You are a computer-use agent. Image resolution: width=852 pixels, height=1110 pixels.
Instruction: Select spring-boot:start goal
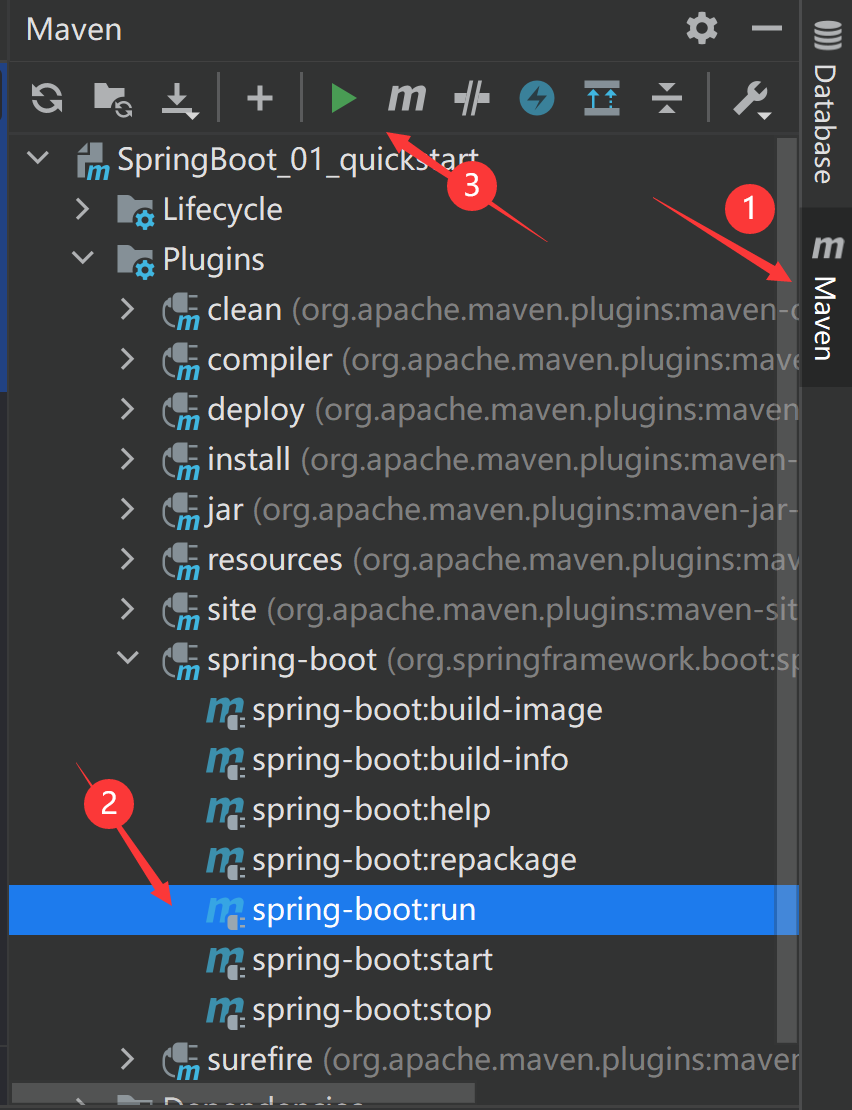[403, 960]
